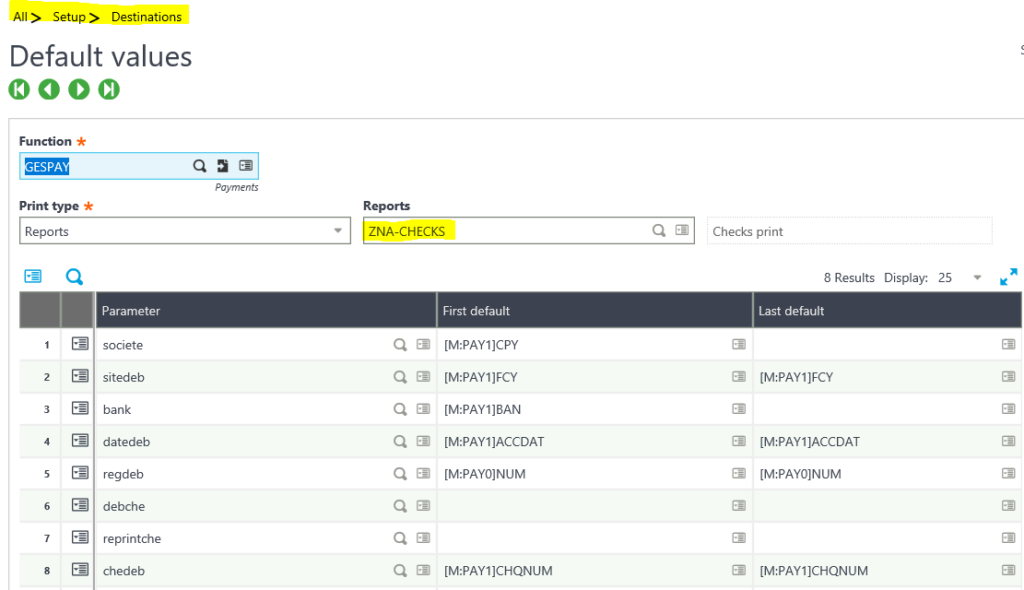Open the detail icon beside [M:PAY1]CPY

coord(738,344)
